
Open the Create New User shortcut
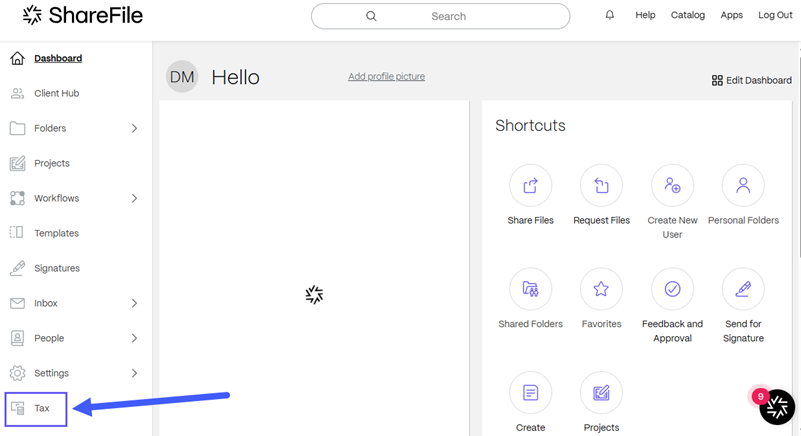pos(672,186)
